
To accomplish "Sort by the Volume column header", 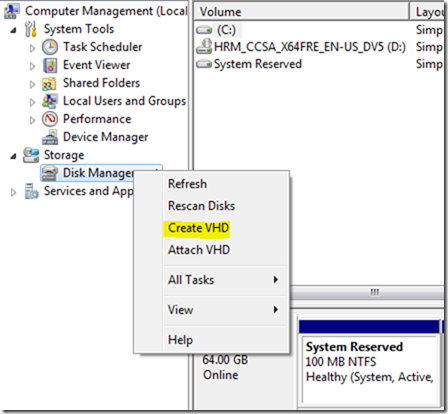I will pos(301,12).
